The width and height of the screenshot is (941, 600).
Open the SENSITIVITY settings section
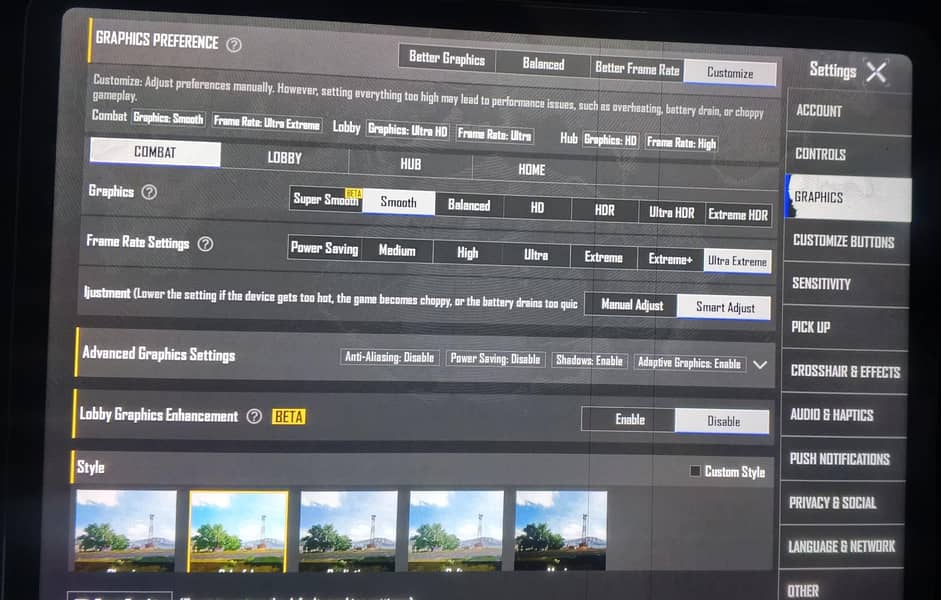[x=845, y=284]
